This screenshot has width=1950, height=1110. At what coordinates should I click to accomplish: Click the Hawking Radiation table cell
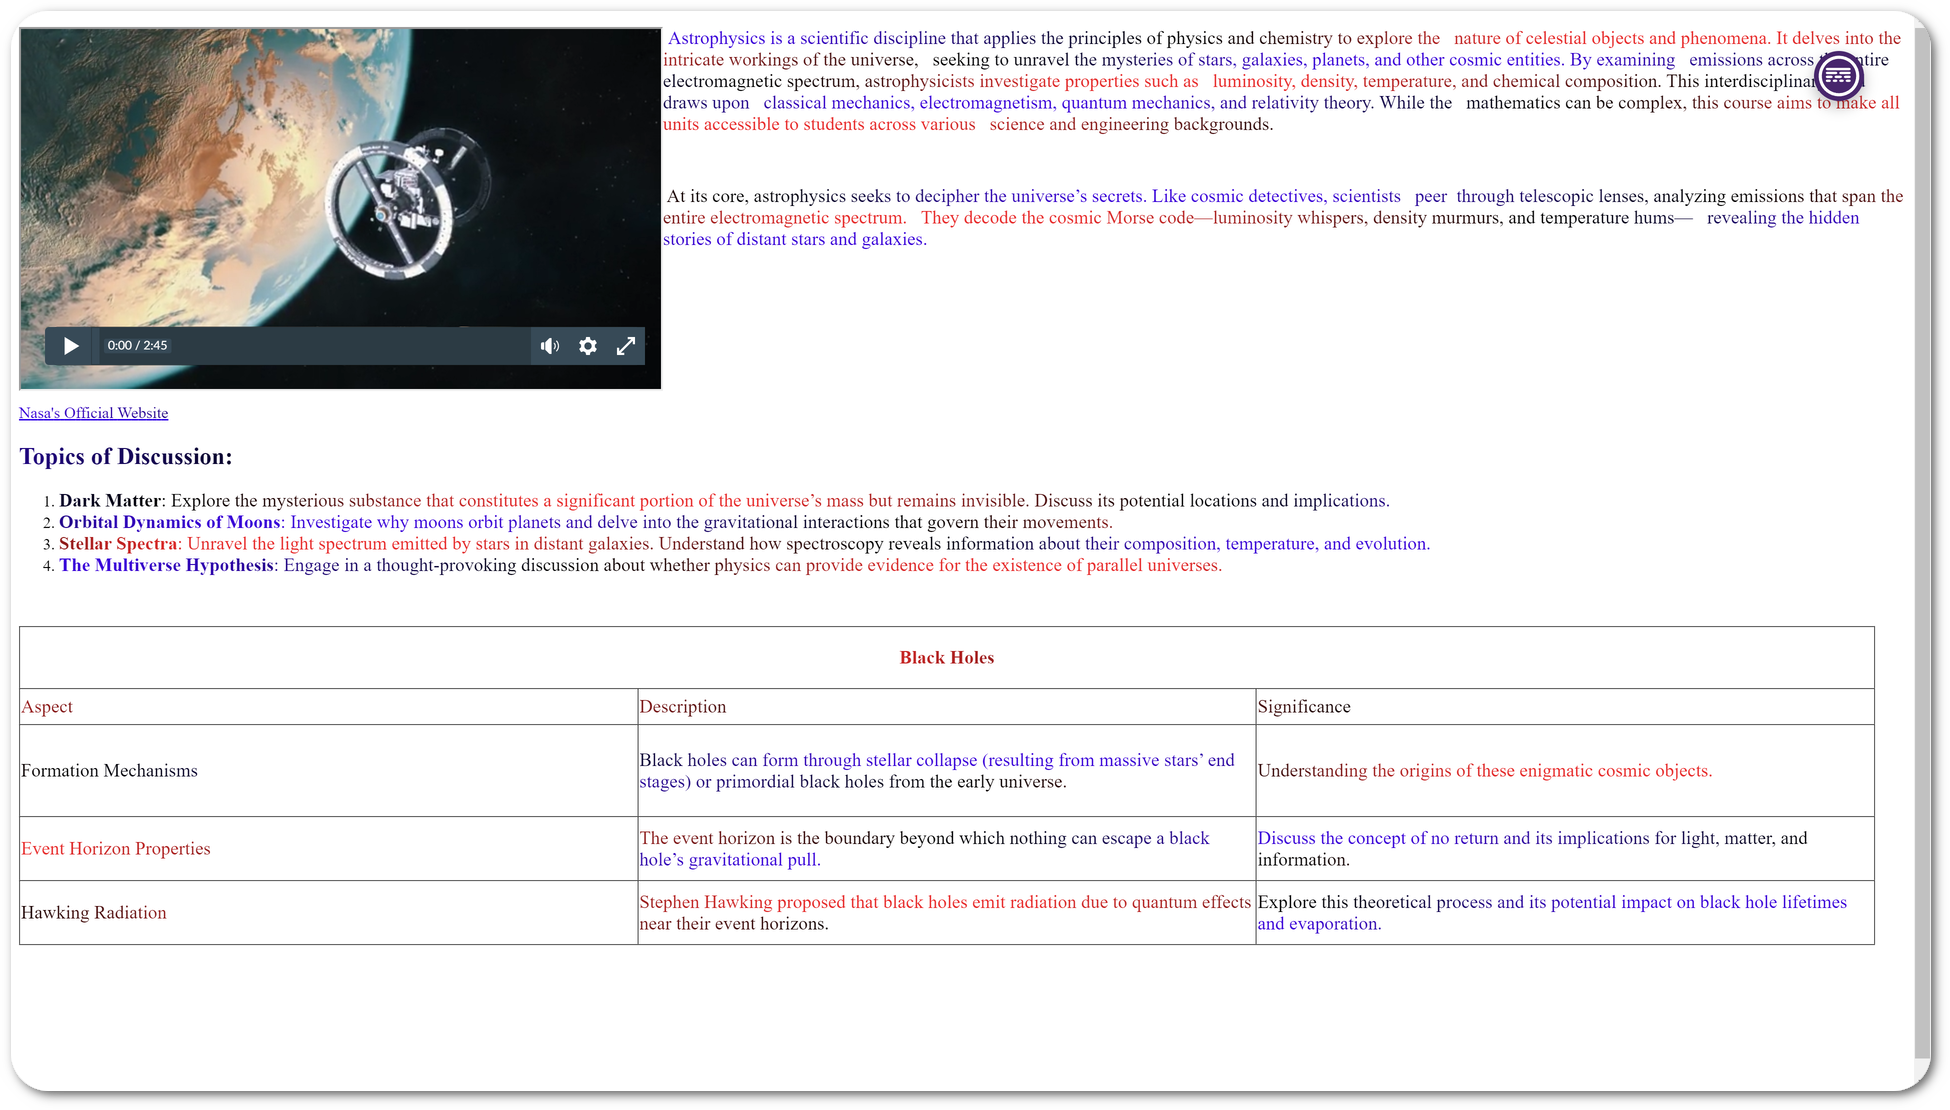pyautogui.click(x=94, y=913)
